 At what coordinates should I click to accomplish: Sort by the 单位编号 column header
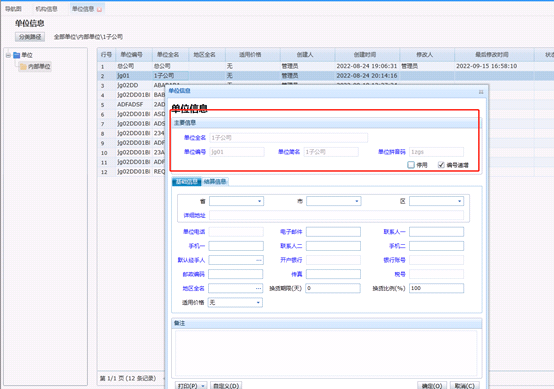134,55
